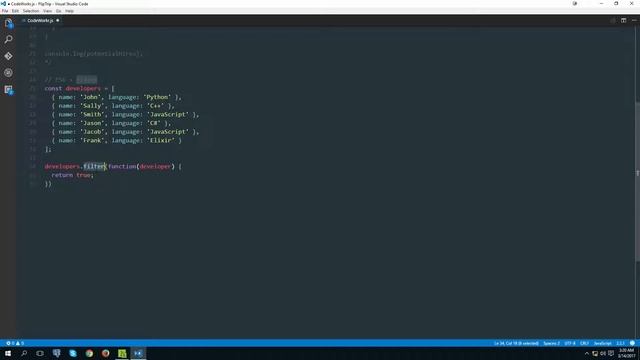Change file encoding via UTF-8
The width and height of the screenshot is (640, 360).
tap(570, 343)
